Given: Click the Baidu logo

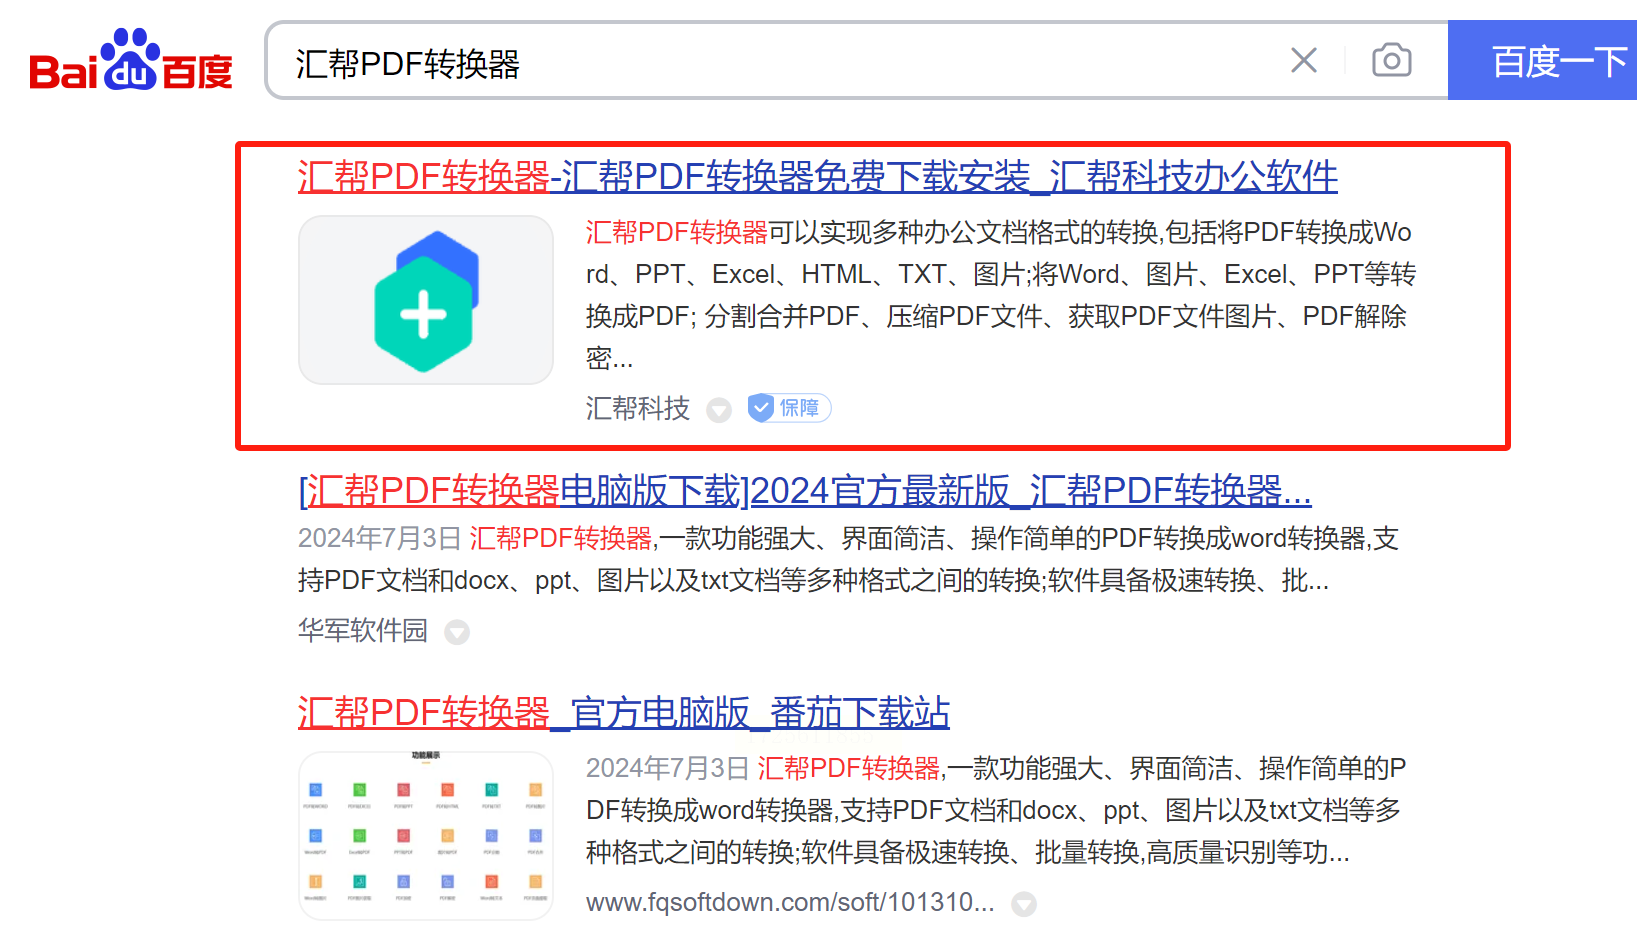Looking at the screenshot, I should (x=131, y=59).
